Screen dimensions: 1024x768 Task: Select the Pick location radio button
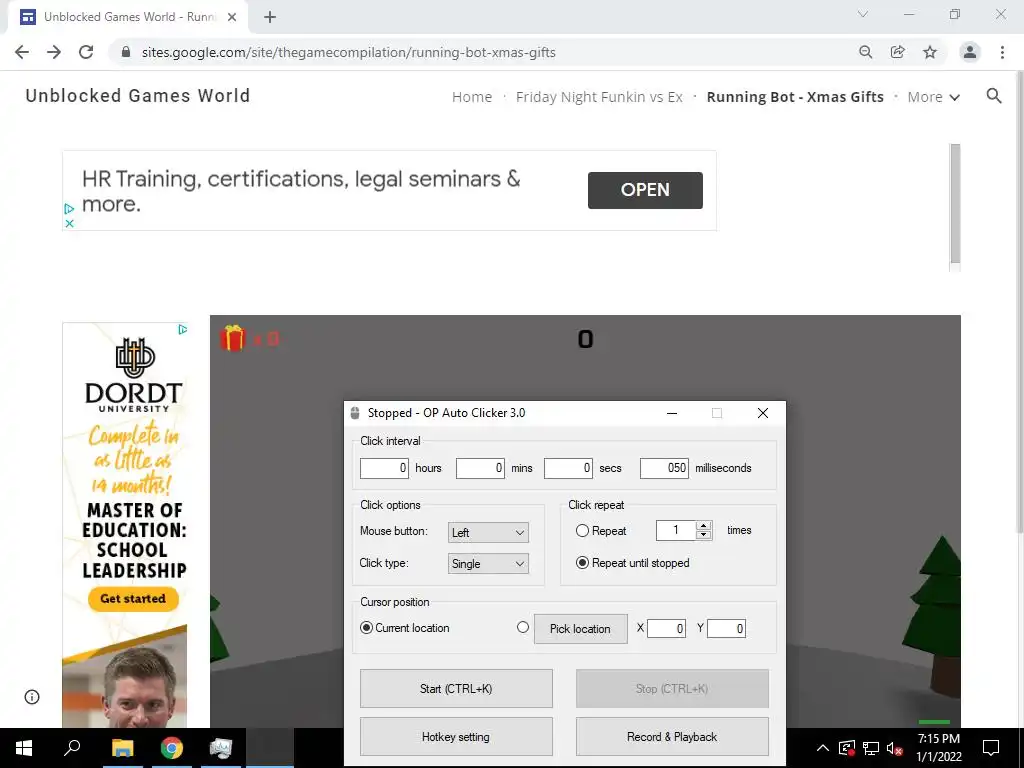pyautogui.click(x=522, y=627)
